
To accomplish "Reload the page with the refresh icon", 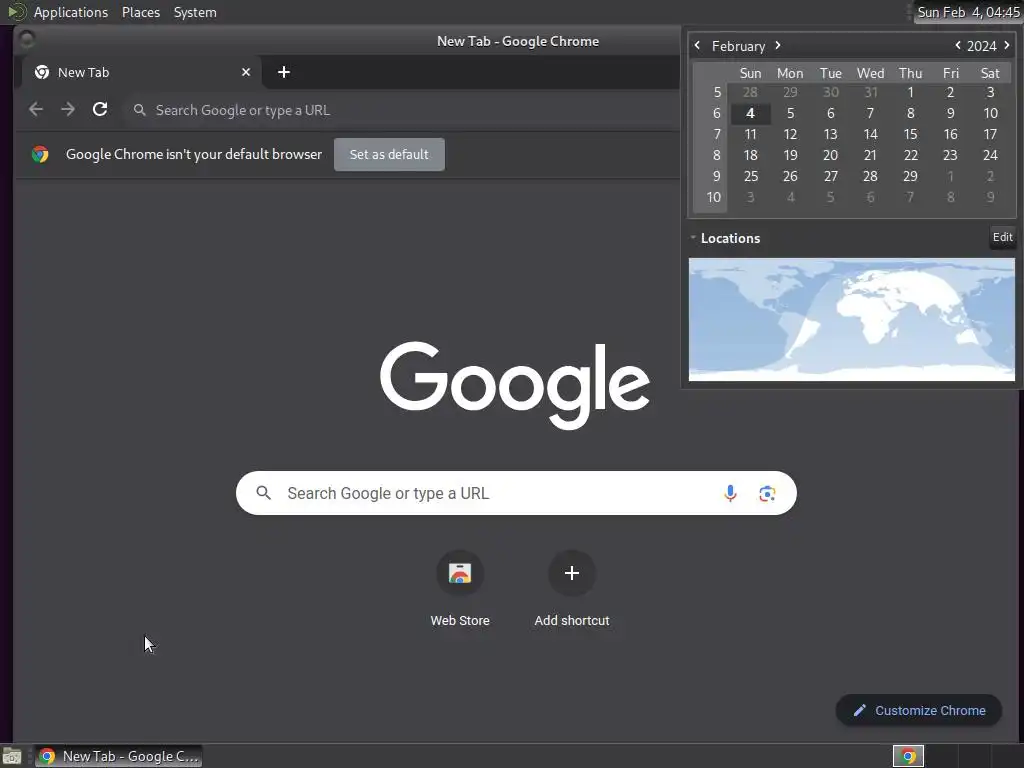I will 100,109.
